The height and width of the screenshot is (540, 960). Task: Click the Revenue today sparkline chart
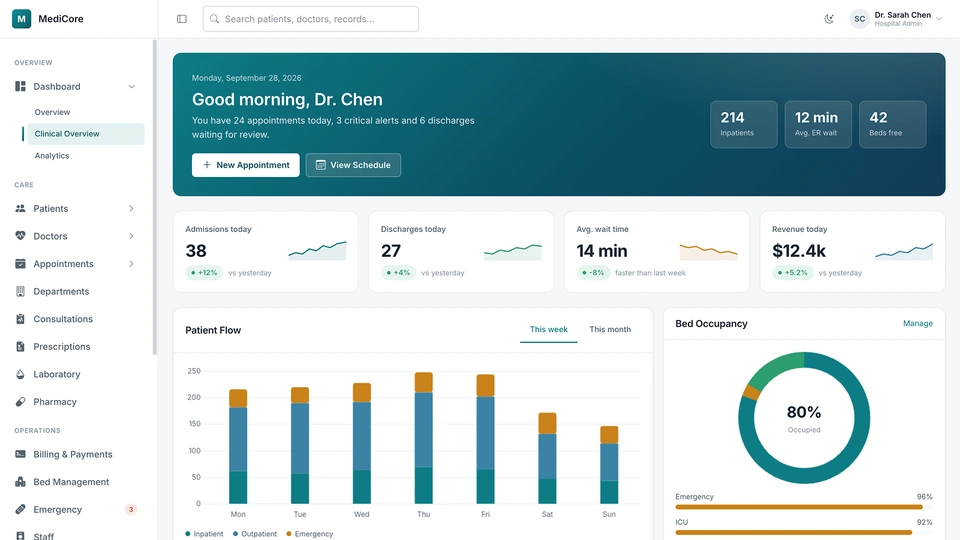[904, 251]
